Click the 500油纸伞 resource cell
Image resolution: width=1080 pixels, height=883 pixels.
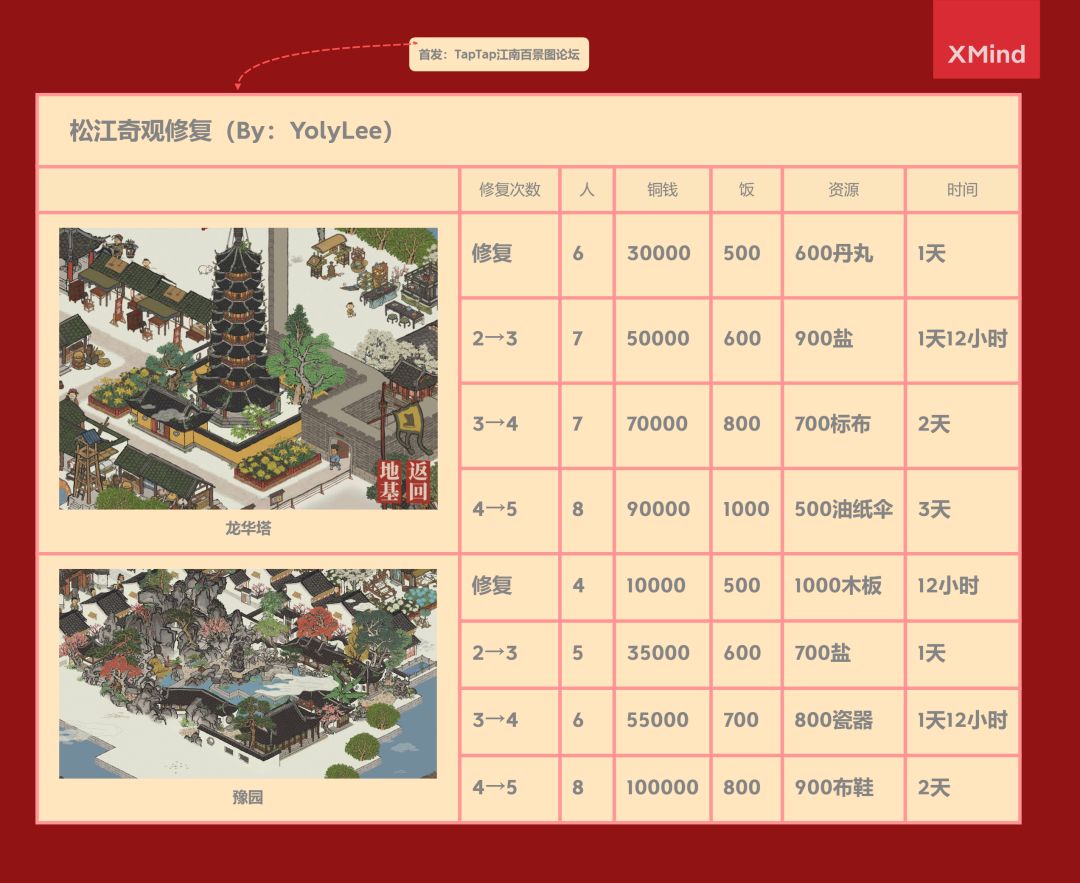coord(844,510)
